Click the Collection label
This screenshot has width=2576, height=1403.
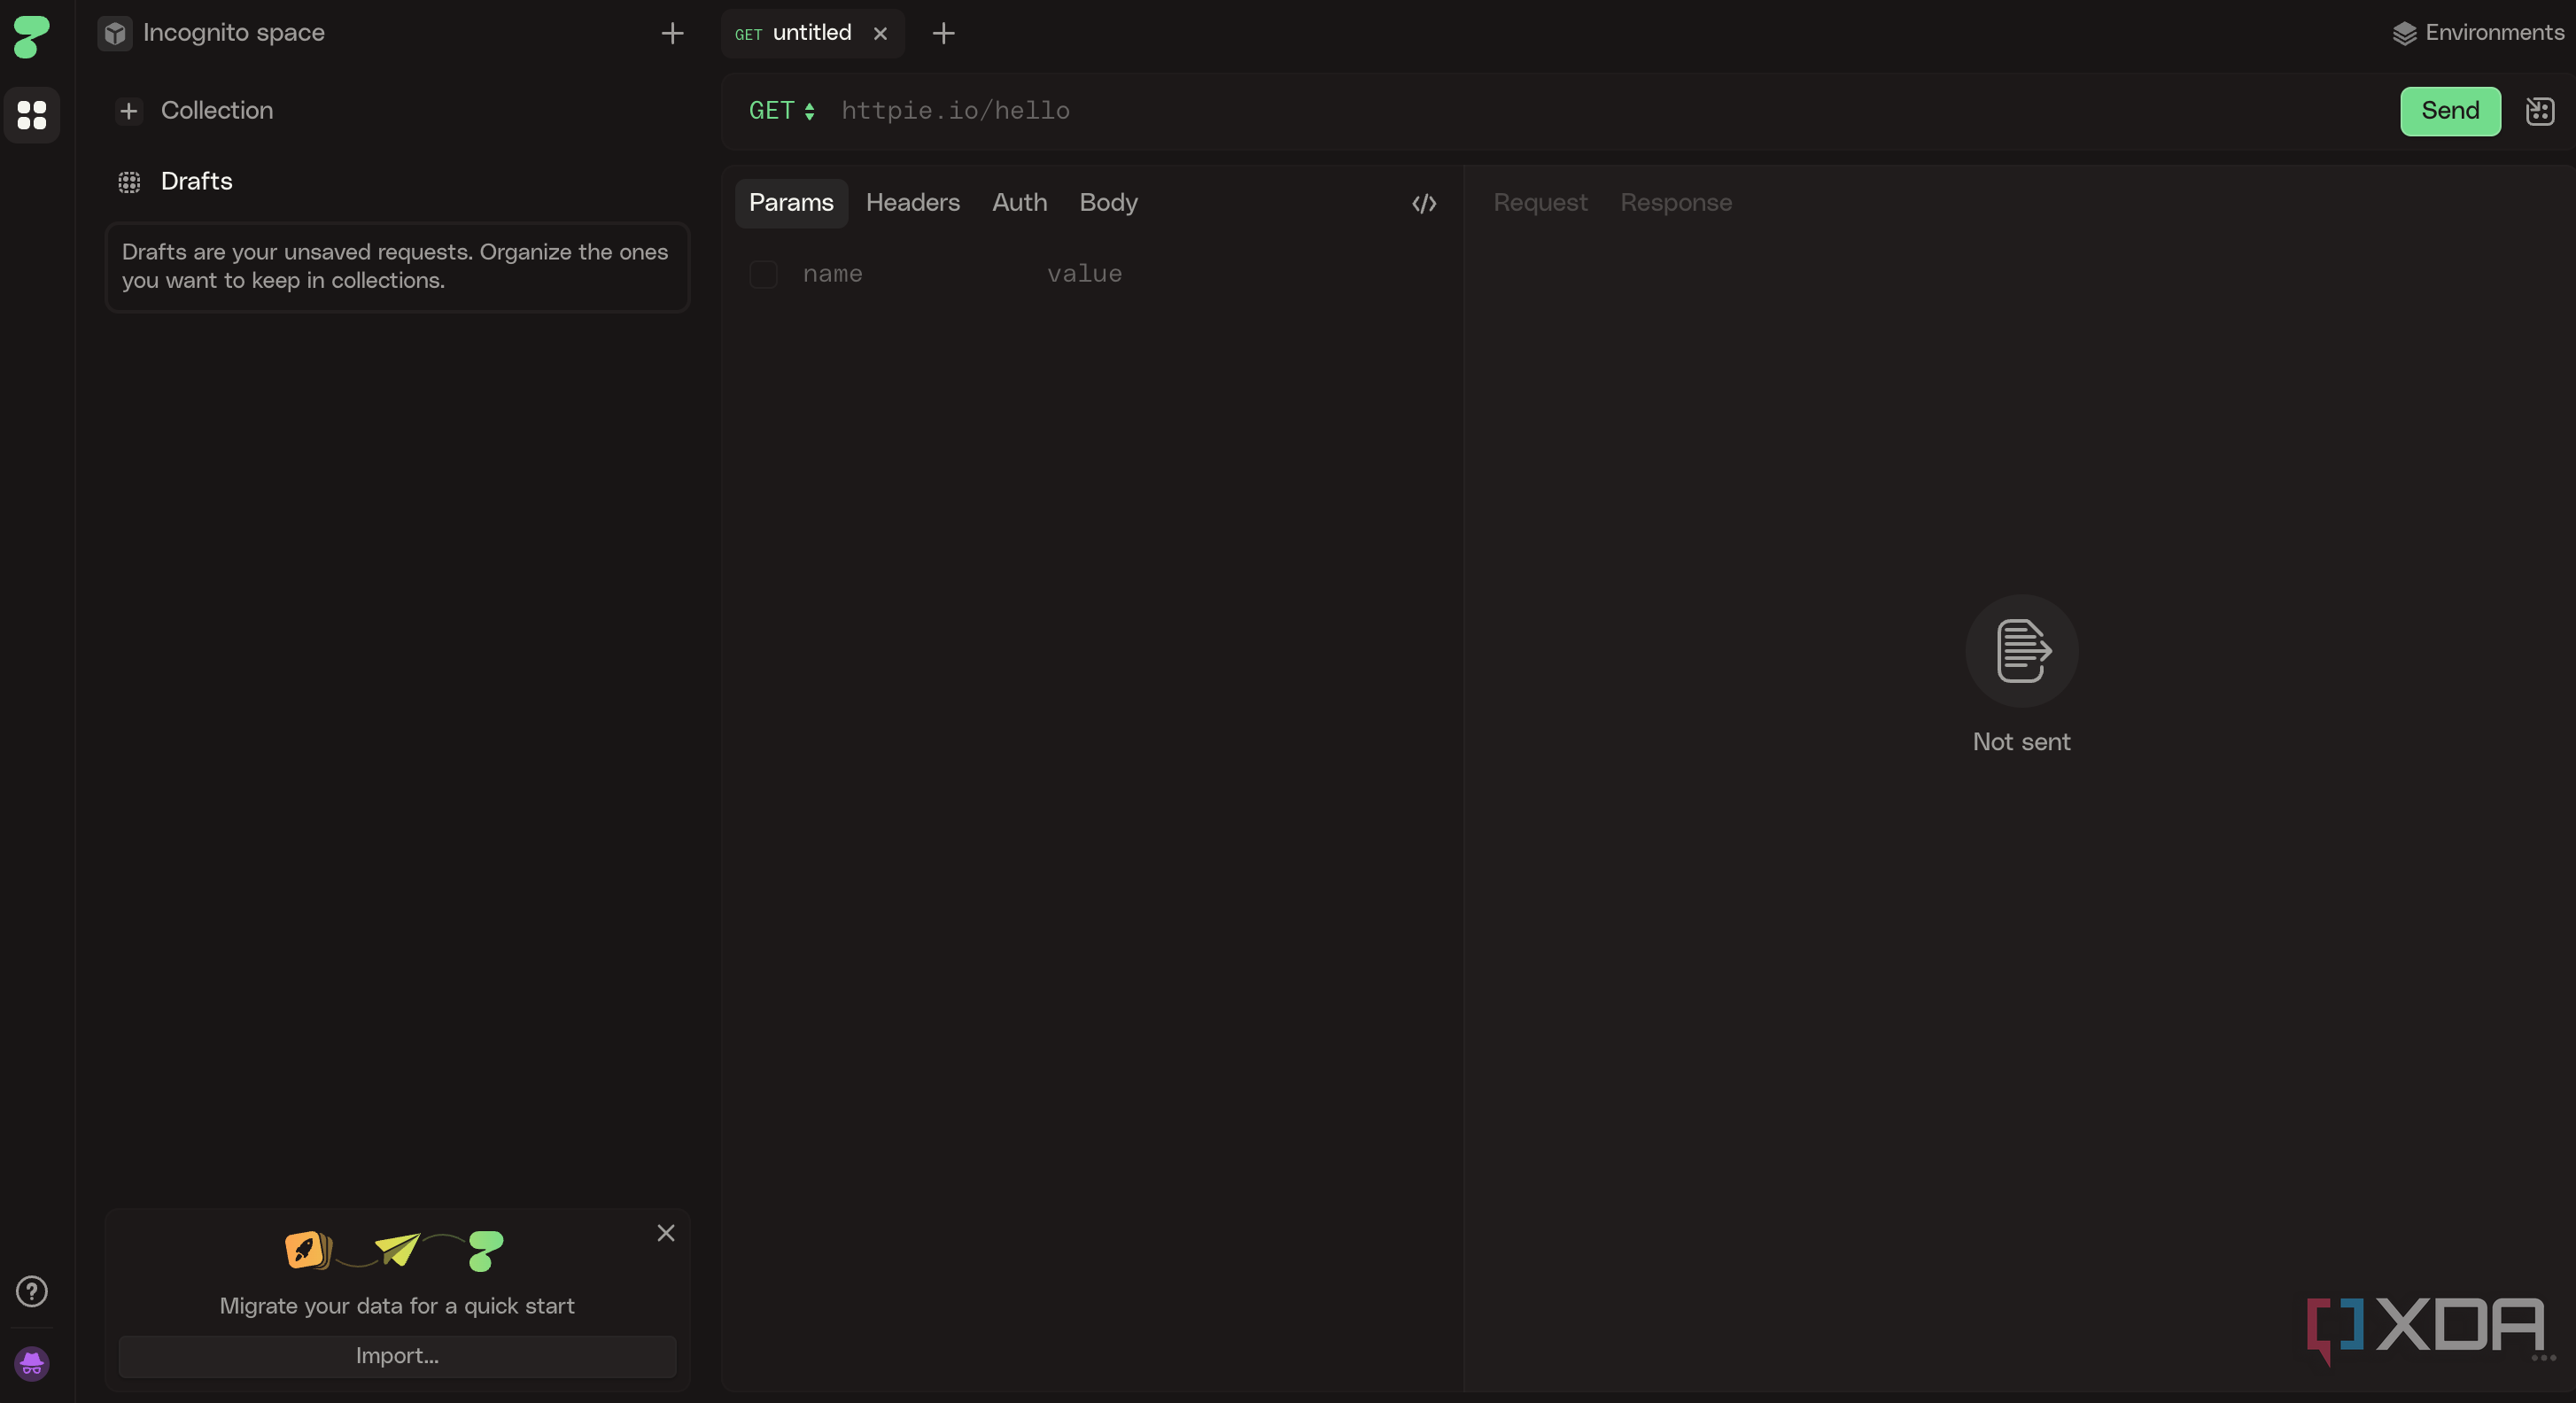(217, 111)
